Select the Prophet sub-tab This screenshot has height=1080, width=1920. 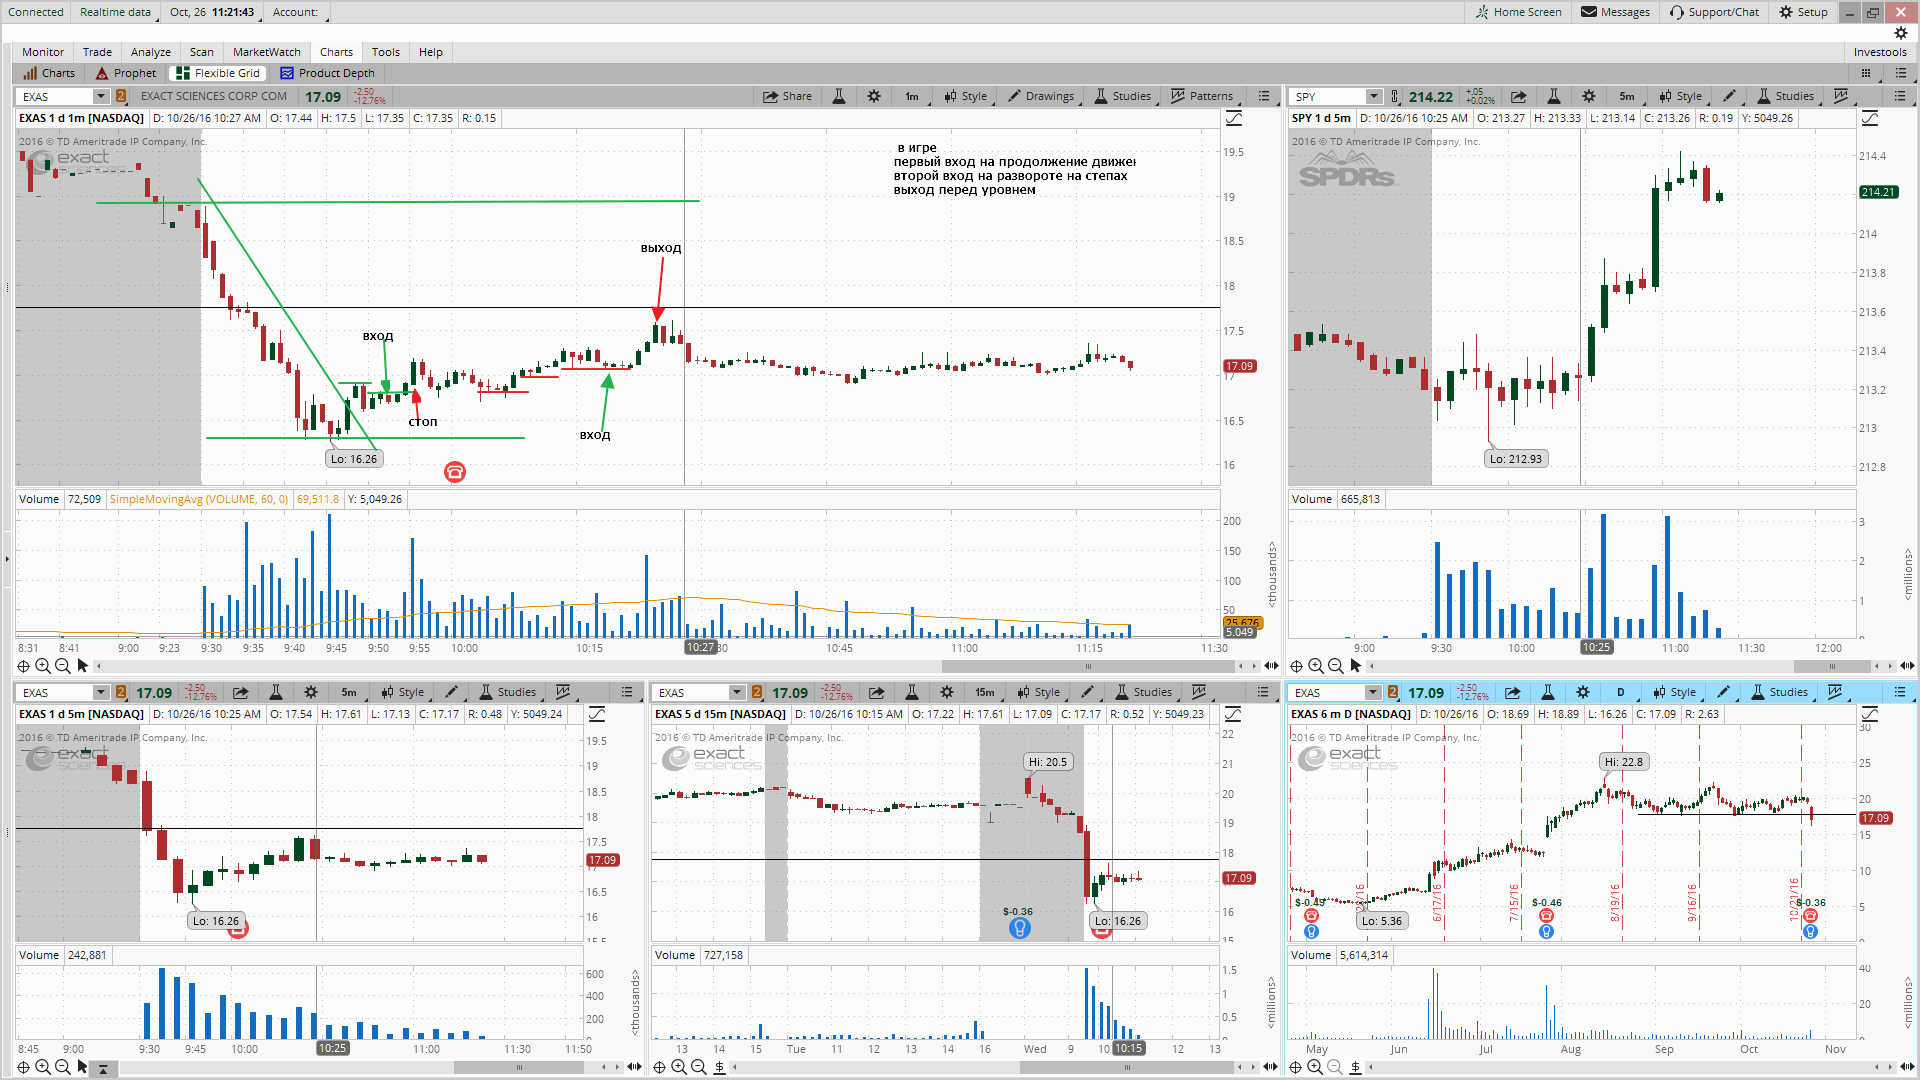click(x=126, y=73)
